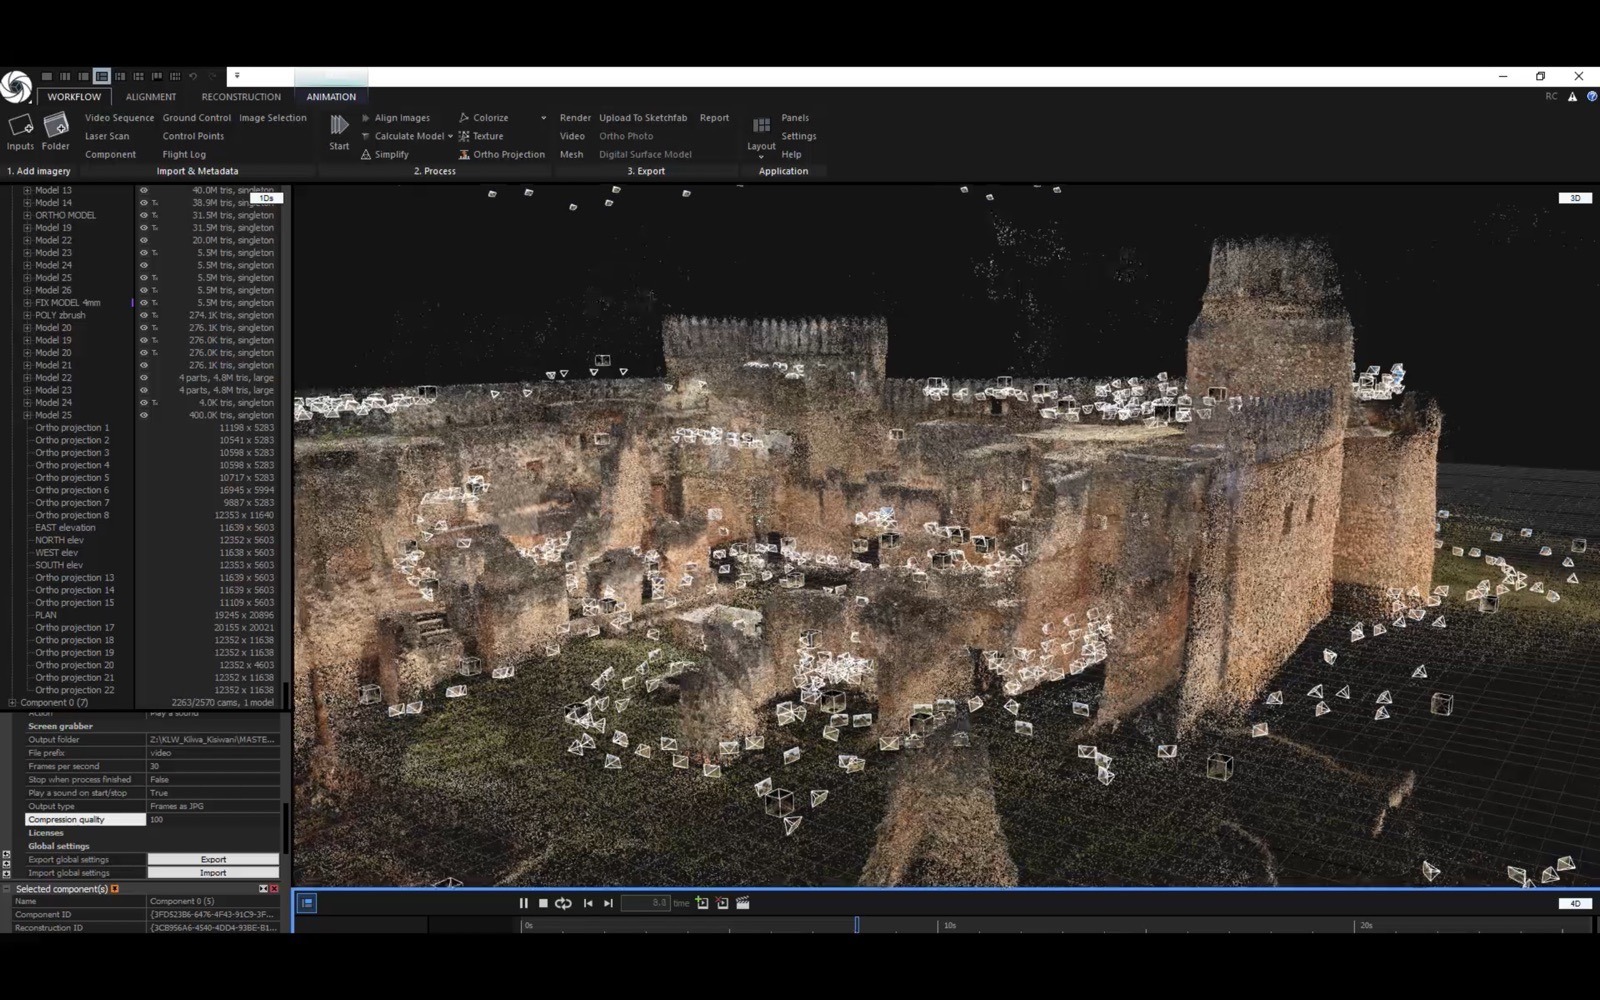Toggle the timeline panel list icon
The image size is (1600, 1000).
tap(307, 903)
